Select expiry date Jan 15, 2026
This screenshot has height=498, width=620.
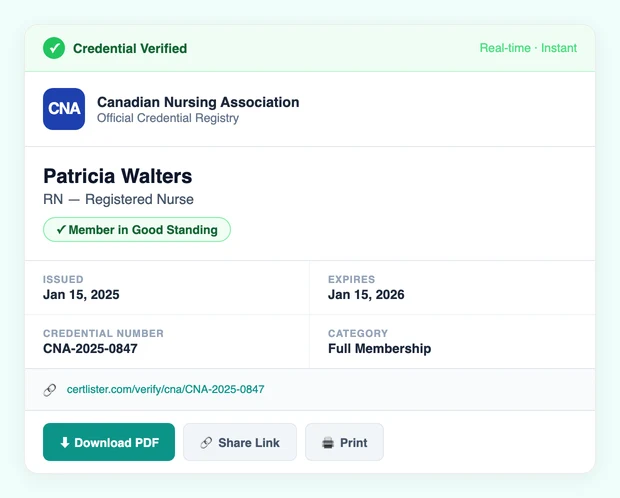pyautogui.click(x=366, y=295)
